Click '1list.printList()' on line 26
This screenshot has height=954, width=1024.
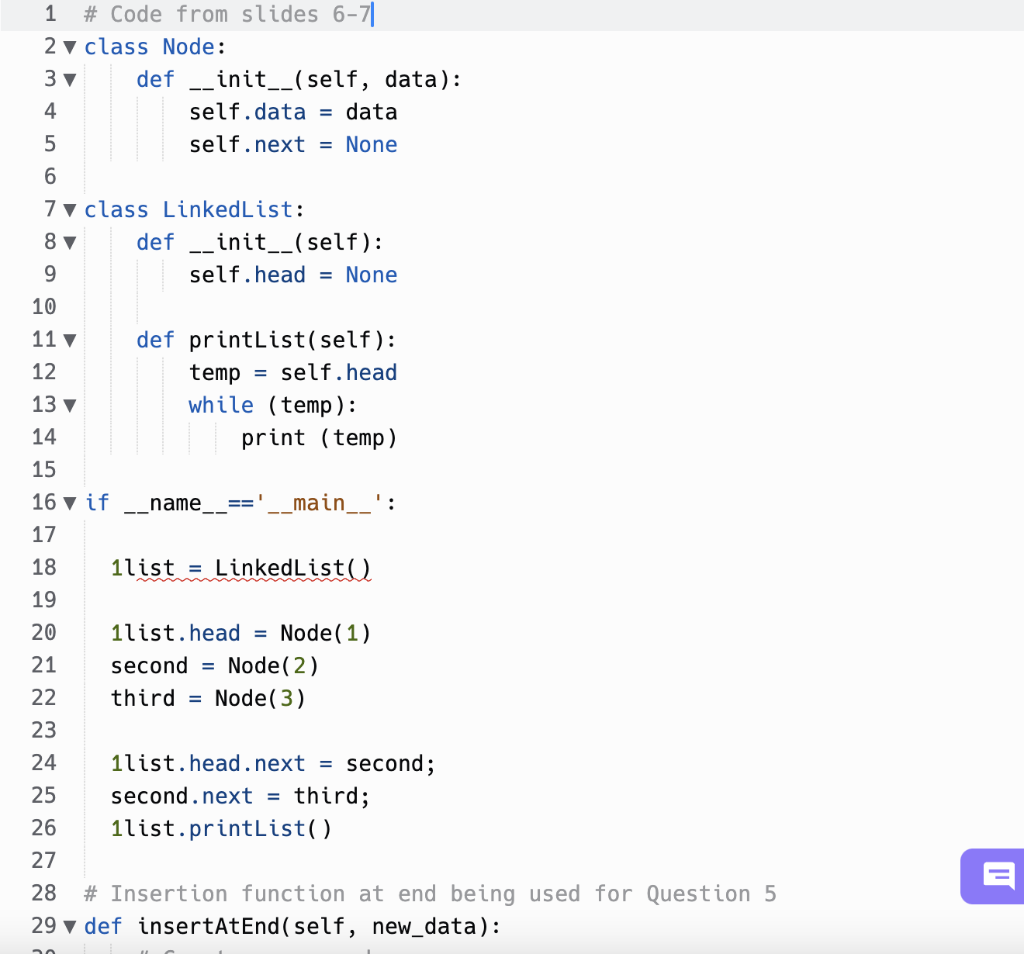[x=221, y=829]
